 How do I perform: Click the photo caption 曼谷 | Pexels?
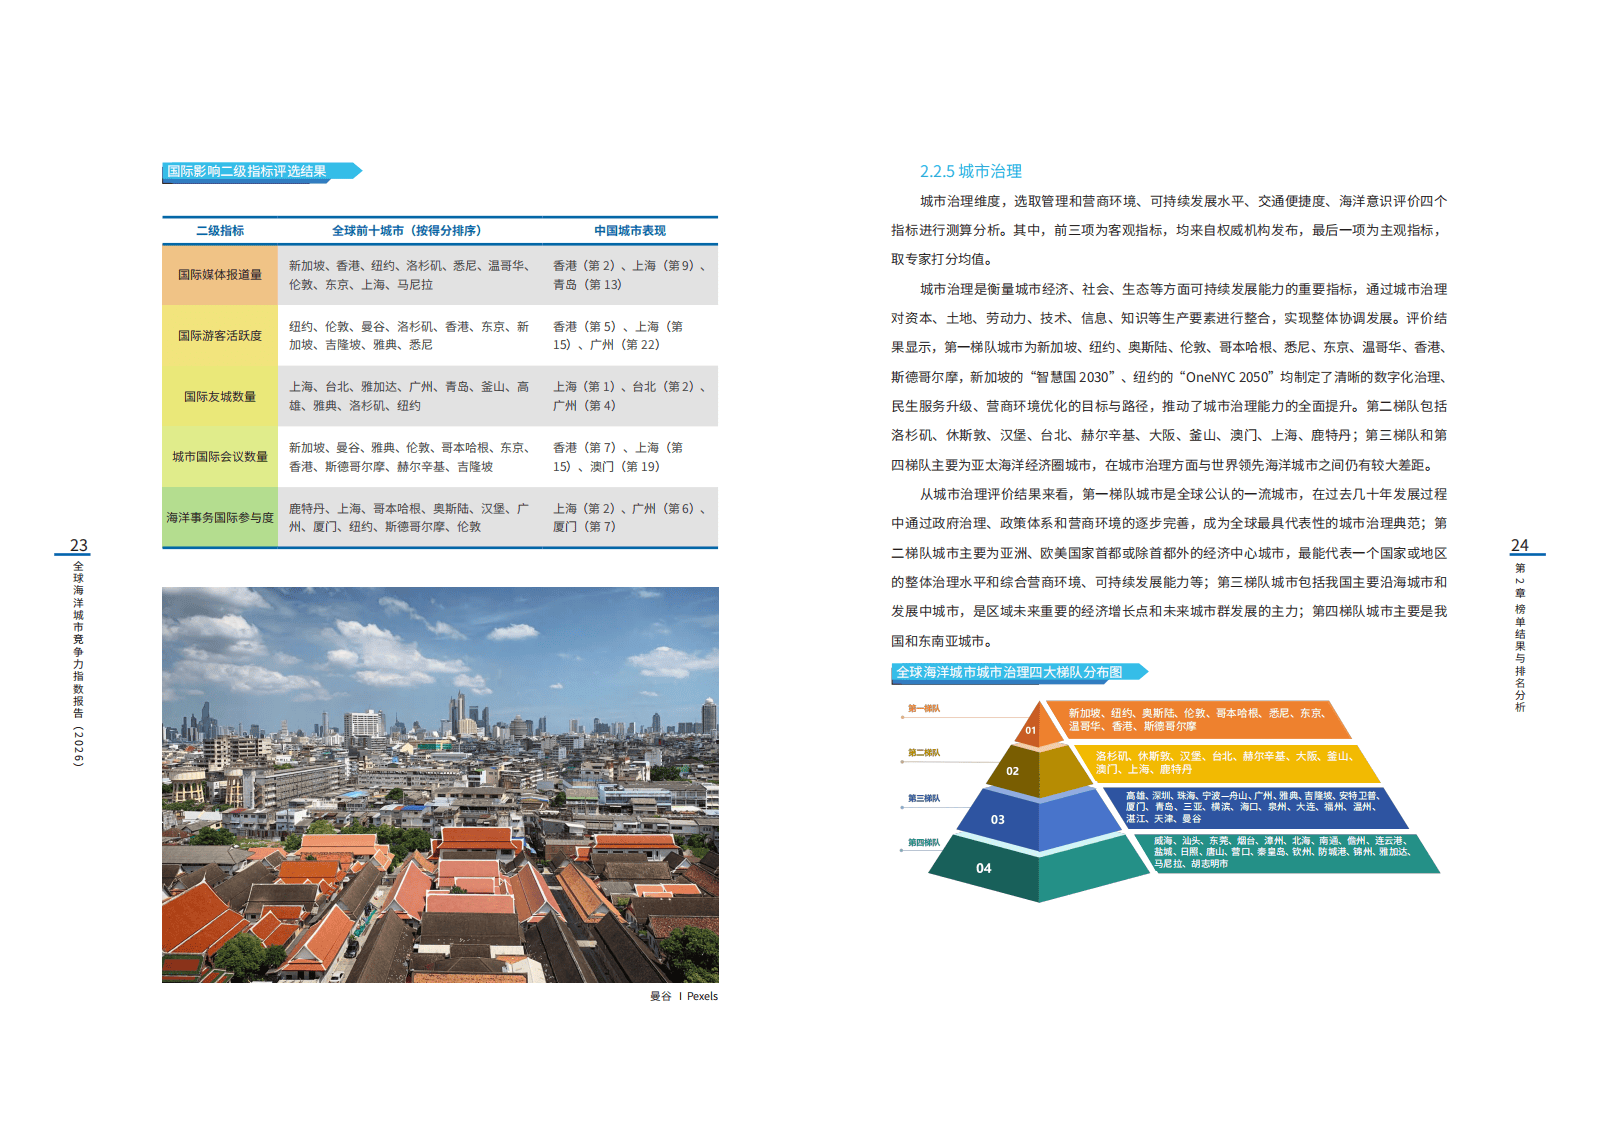684,996
